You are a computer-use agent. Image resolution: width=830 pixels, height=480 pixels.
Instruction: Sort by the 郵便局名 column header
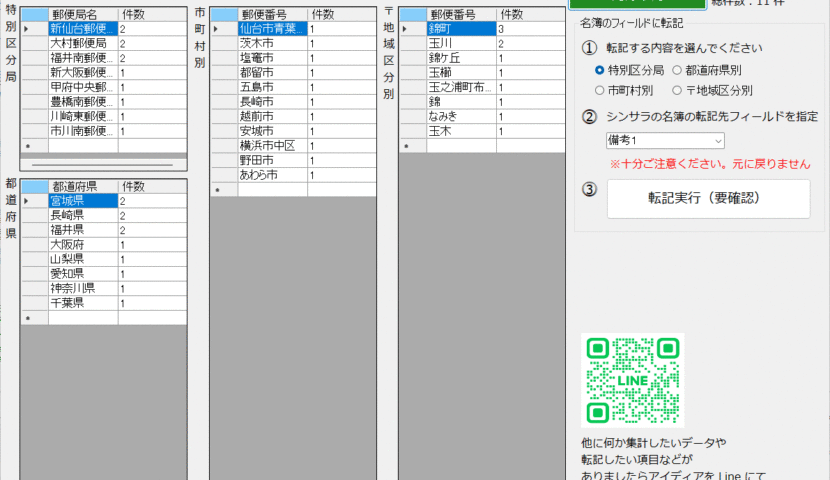pos(81,14)
